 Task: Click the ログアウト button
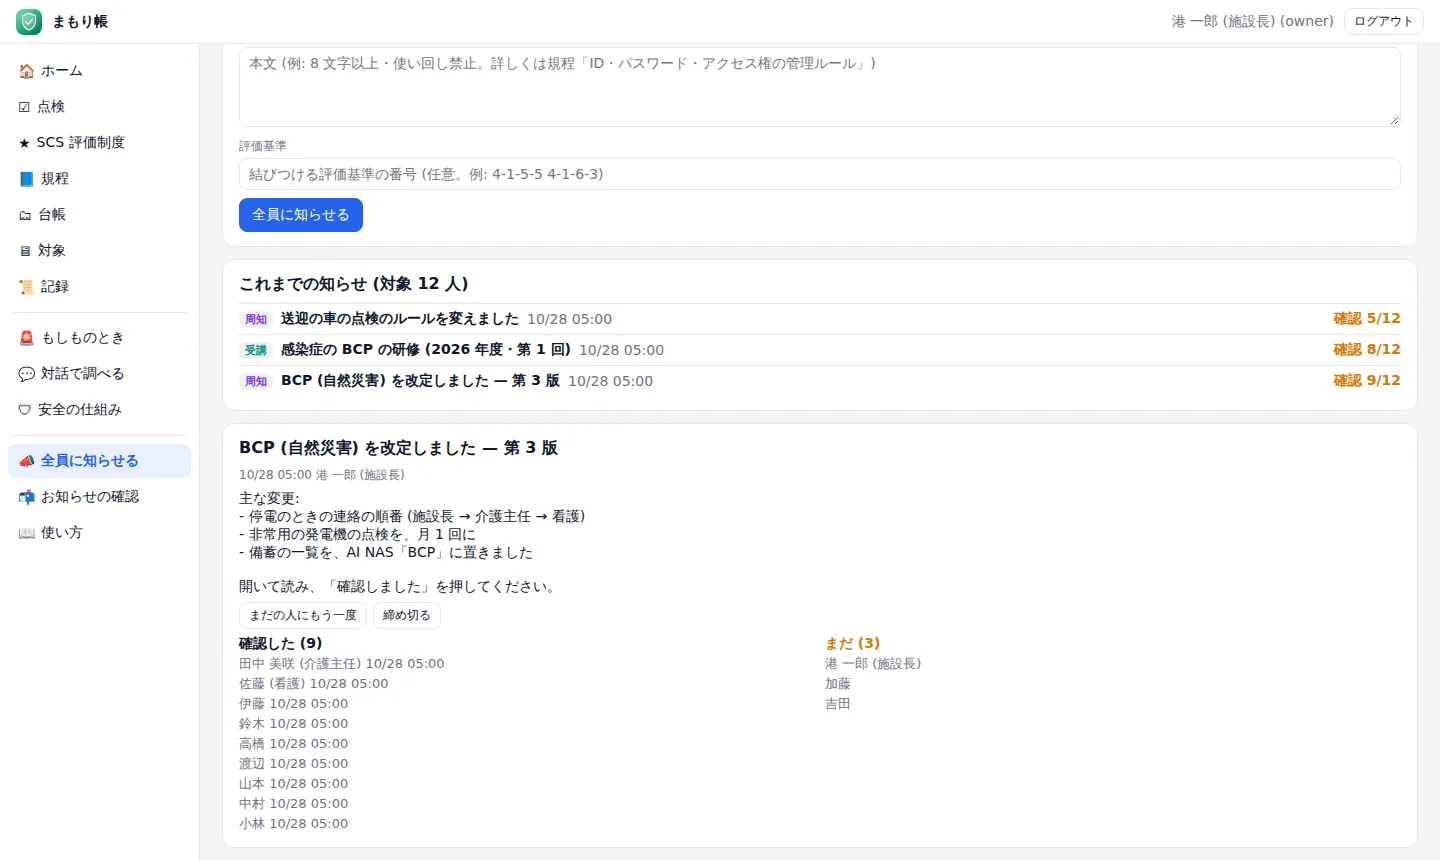click(x=1383, y=21)
